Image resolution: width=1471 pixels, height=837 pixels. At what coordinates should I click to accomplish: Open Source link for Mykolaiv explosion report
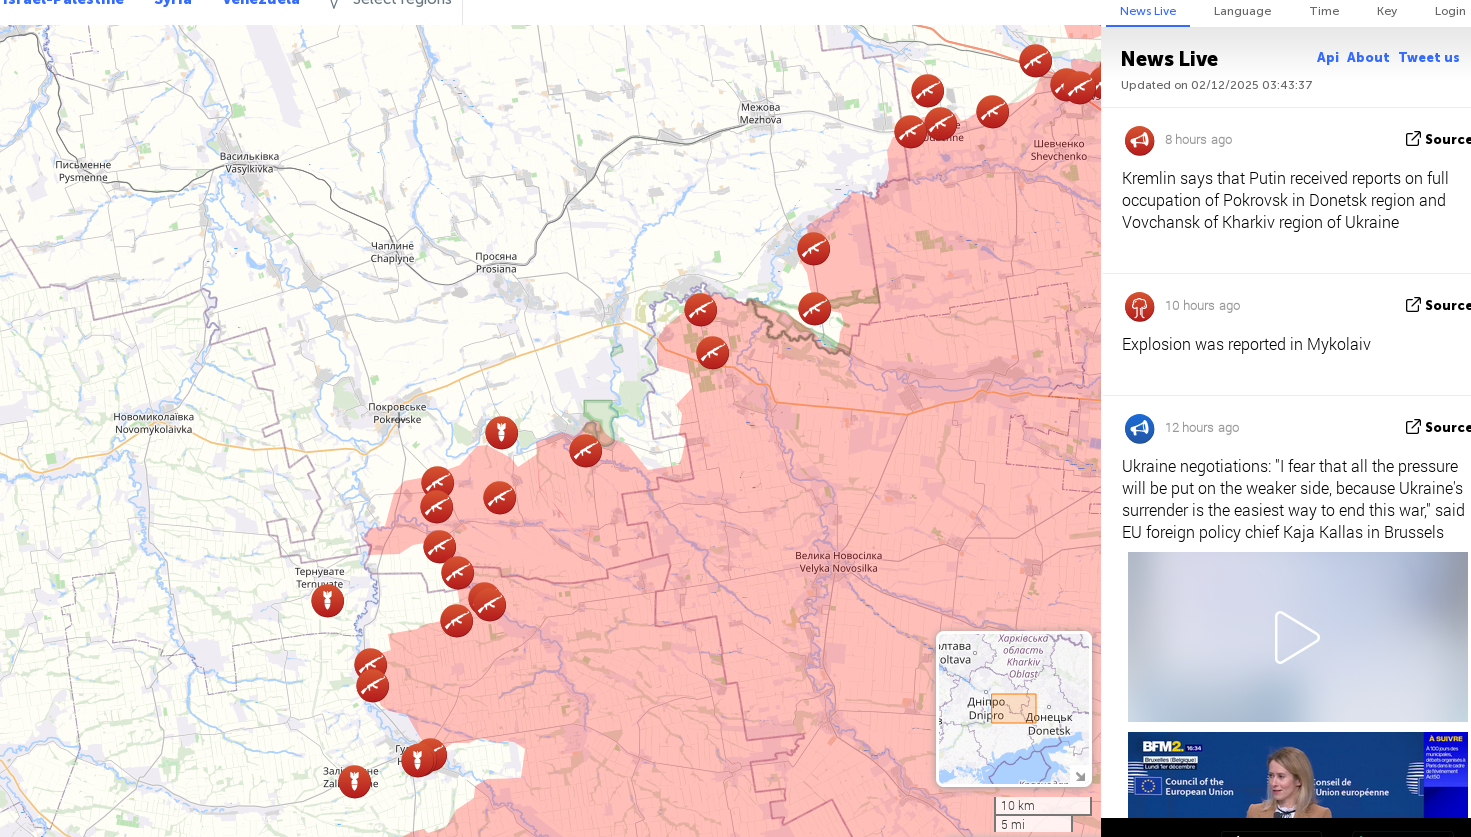point(1437,305)
